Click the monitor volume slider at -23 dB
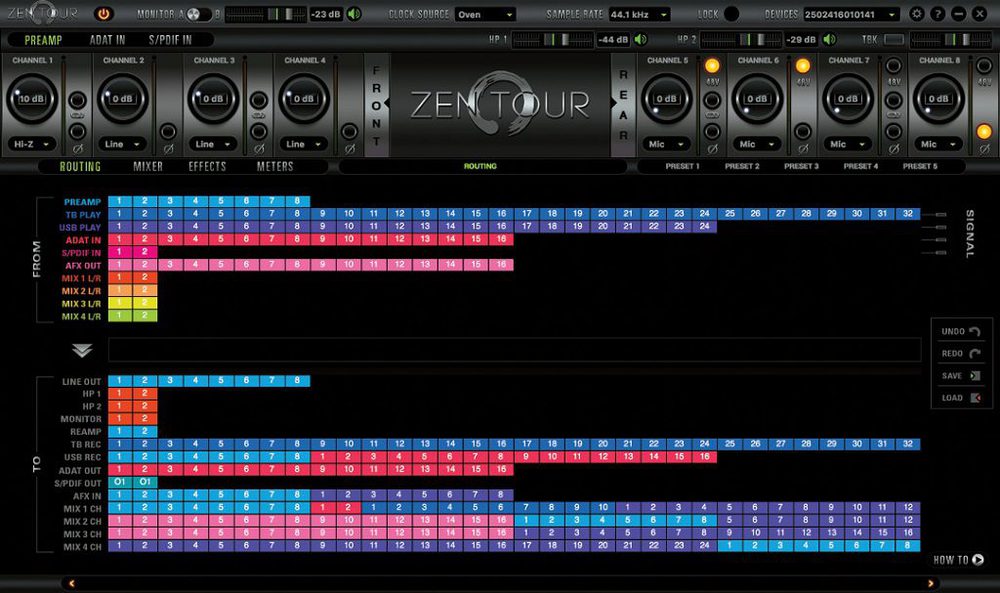Image resolution: width=1000 pixels, height=593 pixels. pyautogui.click(x=267, y=14)
